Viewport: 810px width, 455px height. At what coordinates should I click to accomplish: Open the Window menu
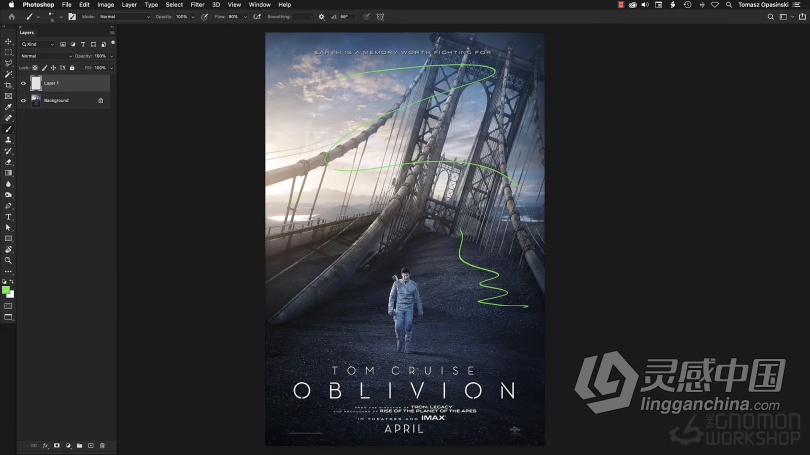[x=259, y=5]
